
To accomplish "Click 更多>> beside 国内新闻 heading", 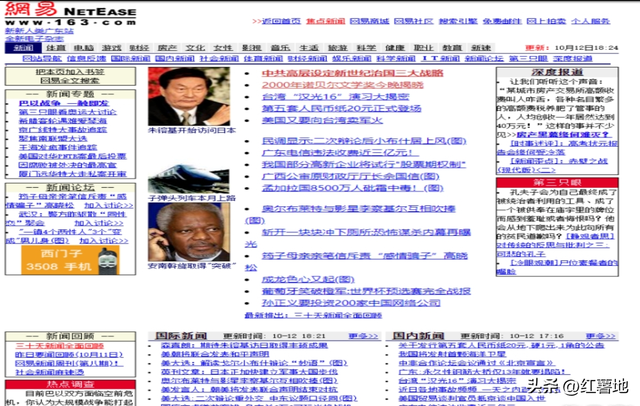I will tap(601, 336).
